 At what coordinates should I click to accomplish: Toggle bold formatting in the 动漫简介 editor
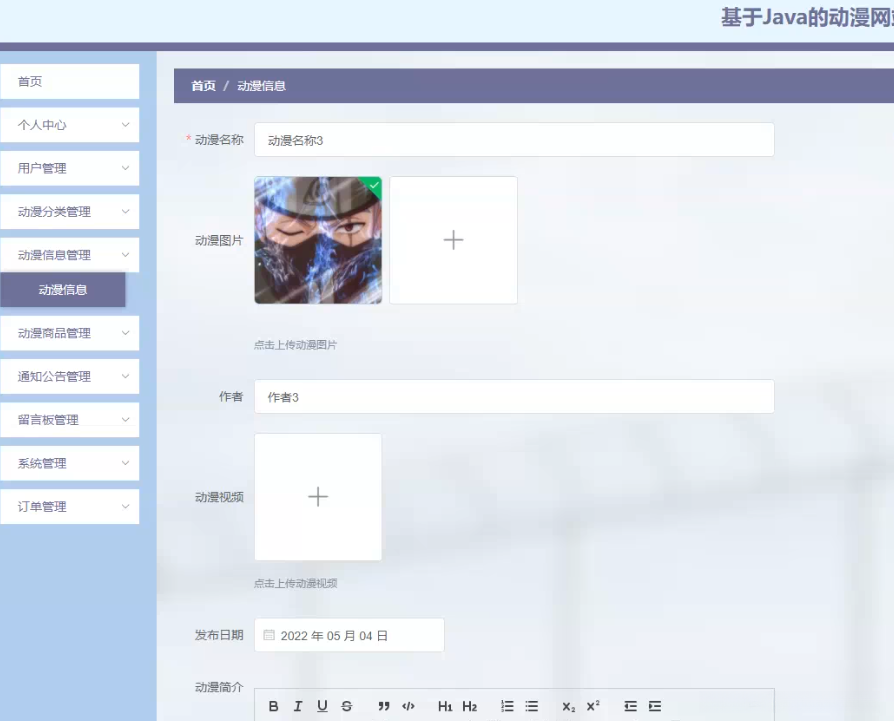coord(273,706)
